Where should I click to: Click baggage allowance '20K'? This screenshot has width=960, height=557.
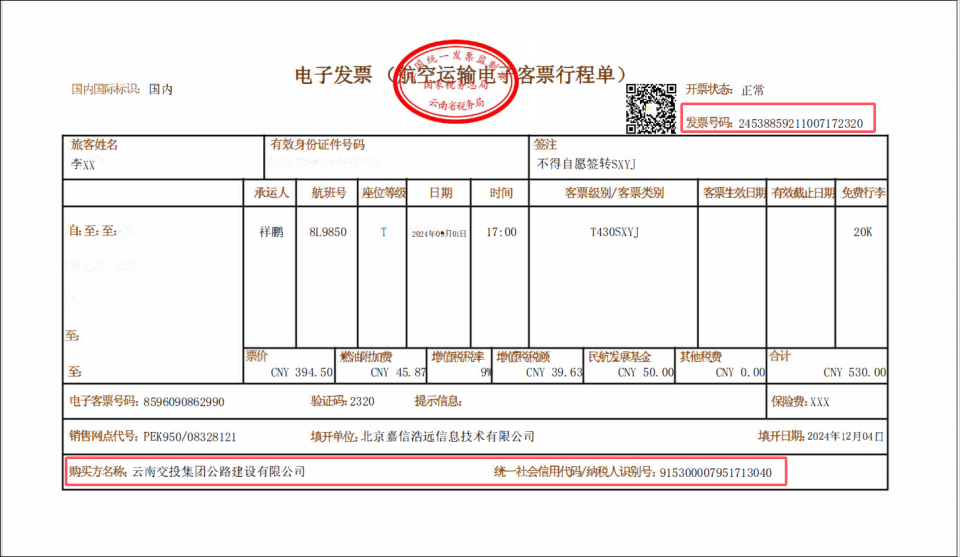(863, 232)
